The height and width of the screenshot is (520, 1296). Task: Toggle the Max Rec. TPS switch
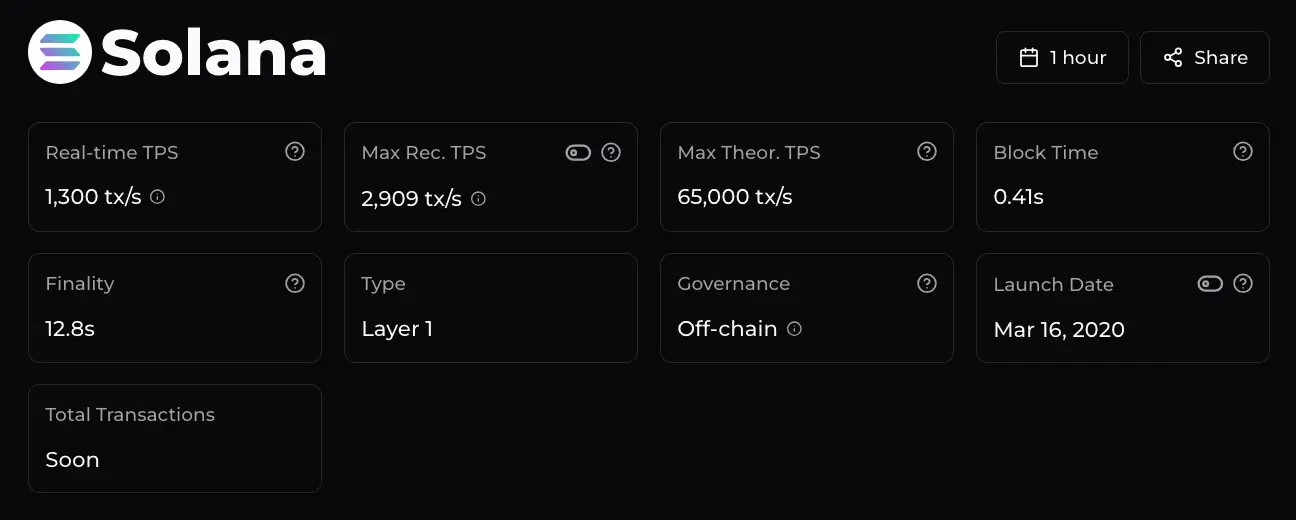coord(578,153)
